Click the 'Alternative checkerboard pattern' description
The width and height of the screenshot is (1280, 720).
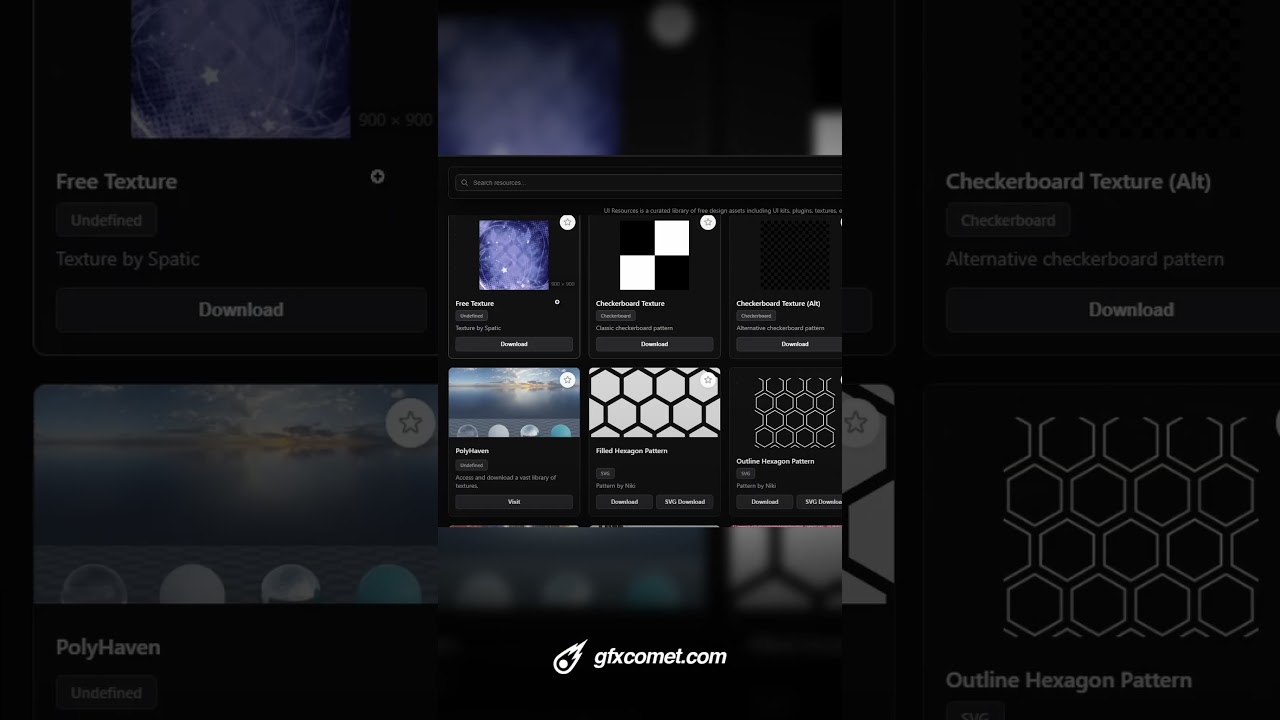780,328
